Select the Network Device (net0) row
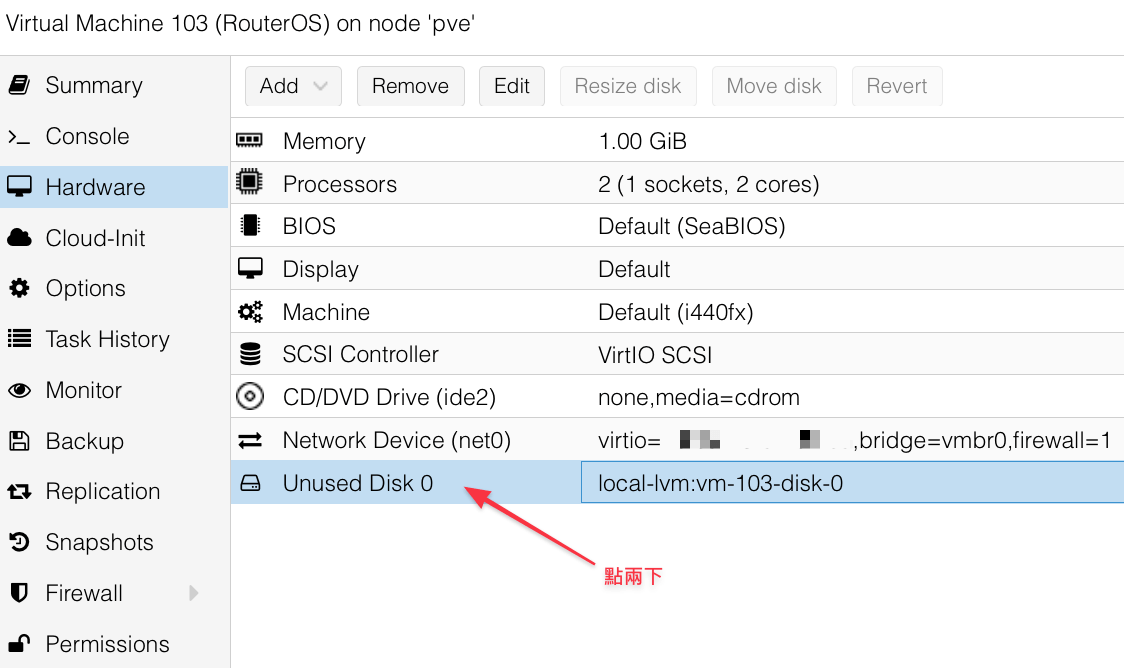Screen dimensions: 1124x668 pyautogui.click(x=677, y=439)
